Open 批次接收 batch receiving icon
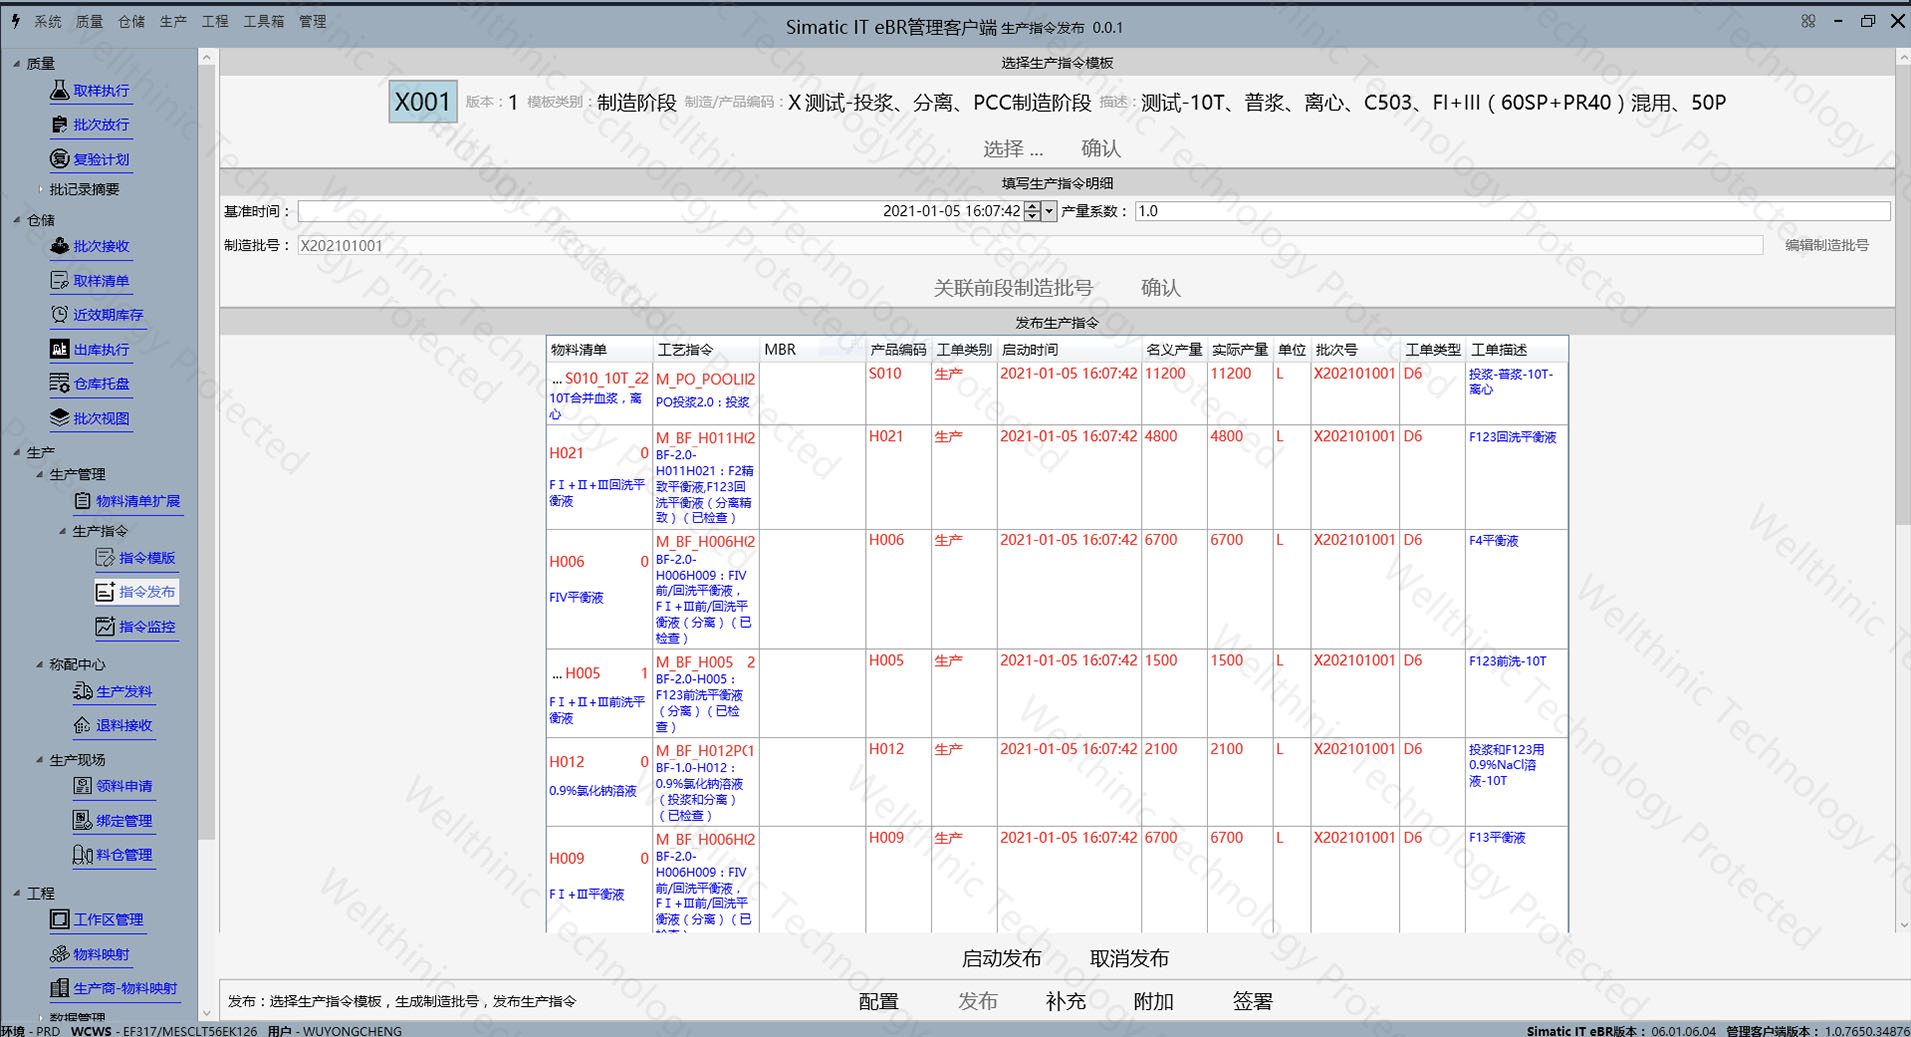Screen dimensions: 1911x1037 [x=60, y=246]
